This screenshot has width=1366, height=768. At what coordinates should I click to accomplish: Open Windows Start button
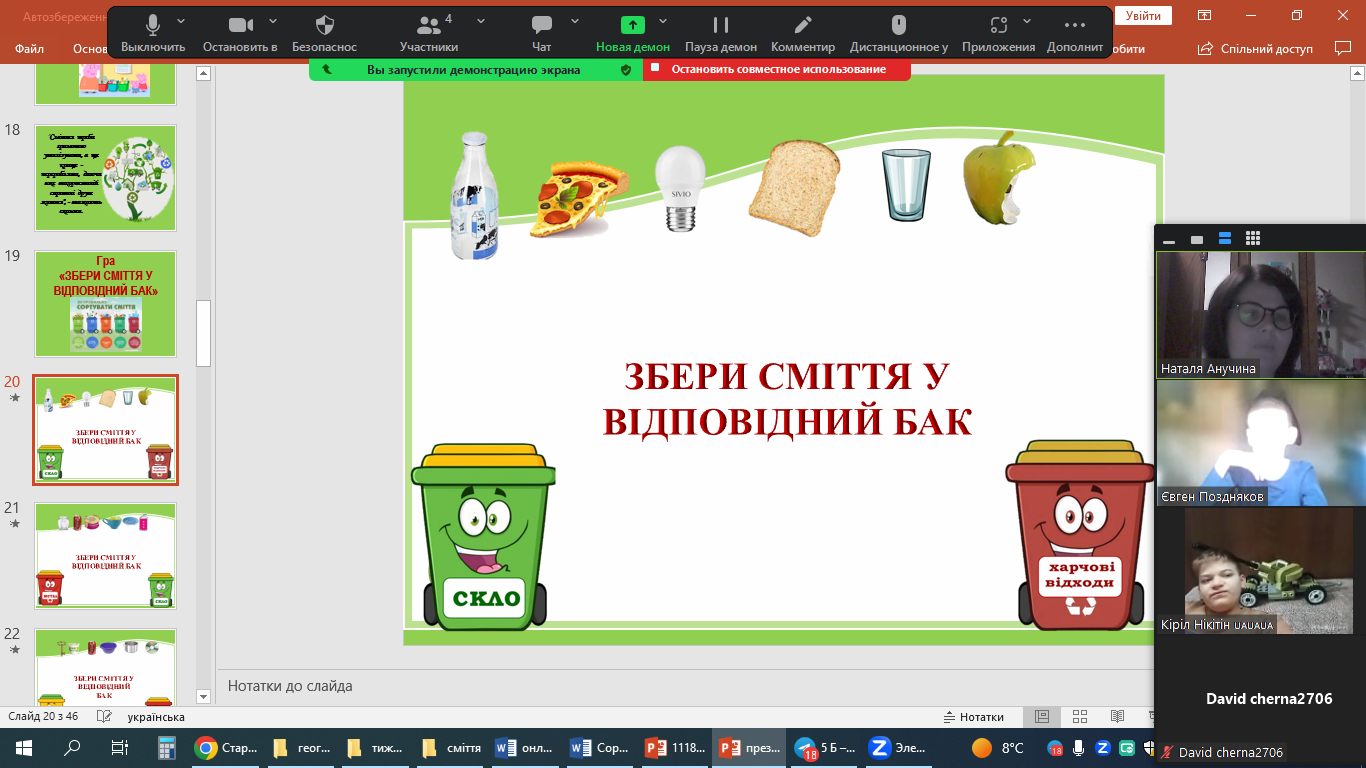coord(23,747)
